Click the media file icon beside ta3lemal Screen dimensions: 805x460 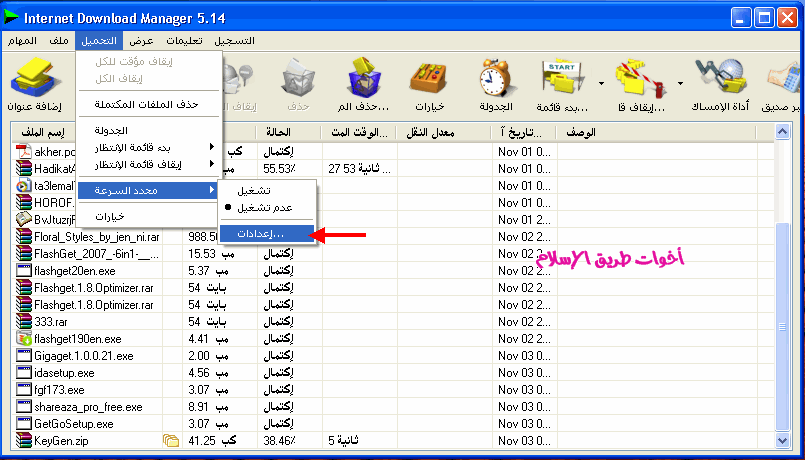point(24,185)
